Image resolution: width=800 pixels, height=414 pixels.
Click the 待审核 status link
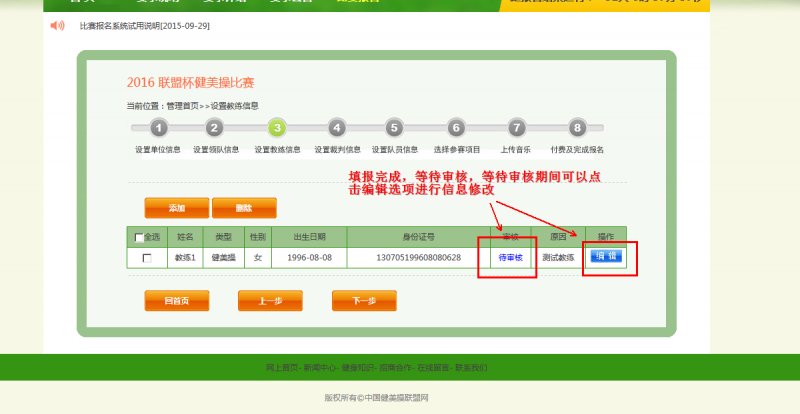coord(510,258)
